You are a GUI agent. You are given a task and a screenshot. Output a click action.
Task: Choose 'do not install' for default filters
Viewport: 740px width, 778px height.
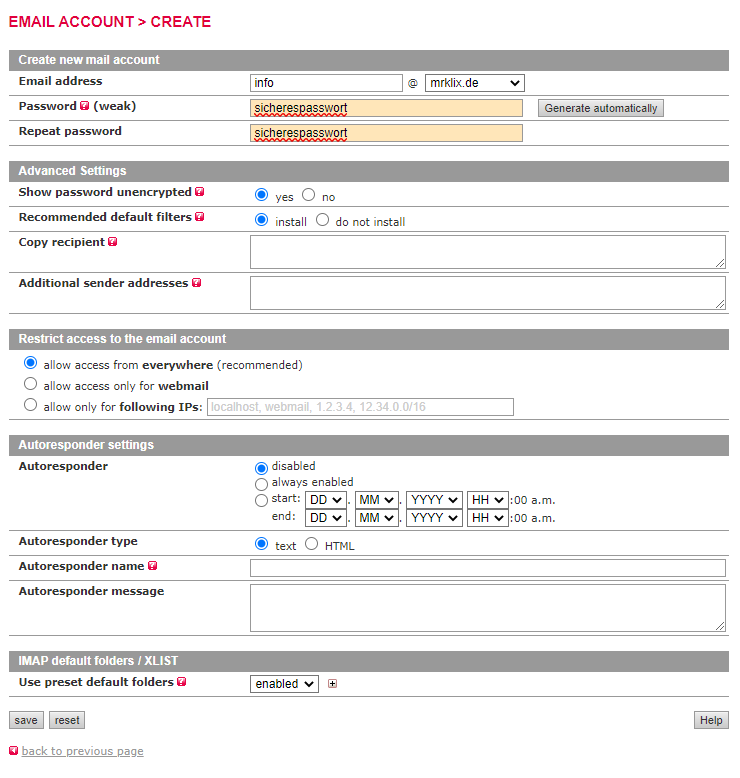[x=322, y=219]
